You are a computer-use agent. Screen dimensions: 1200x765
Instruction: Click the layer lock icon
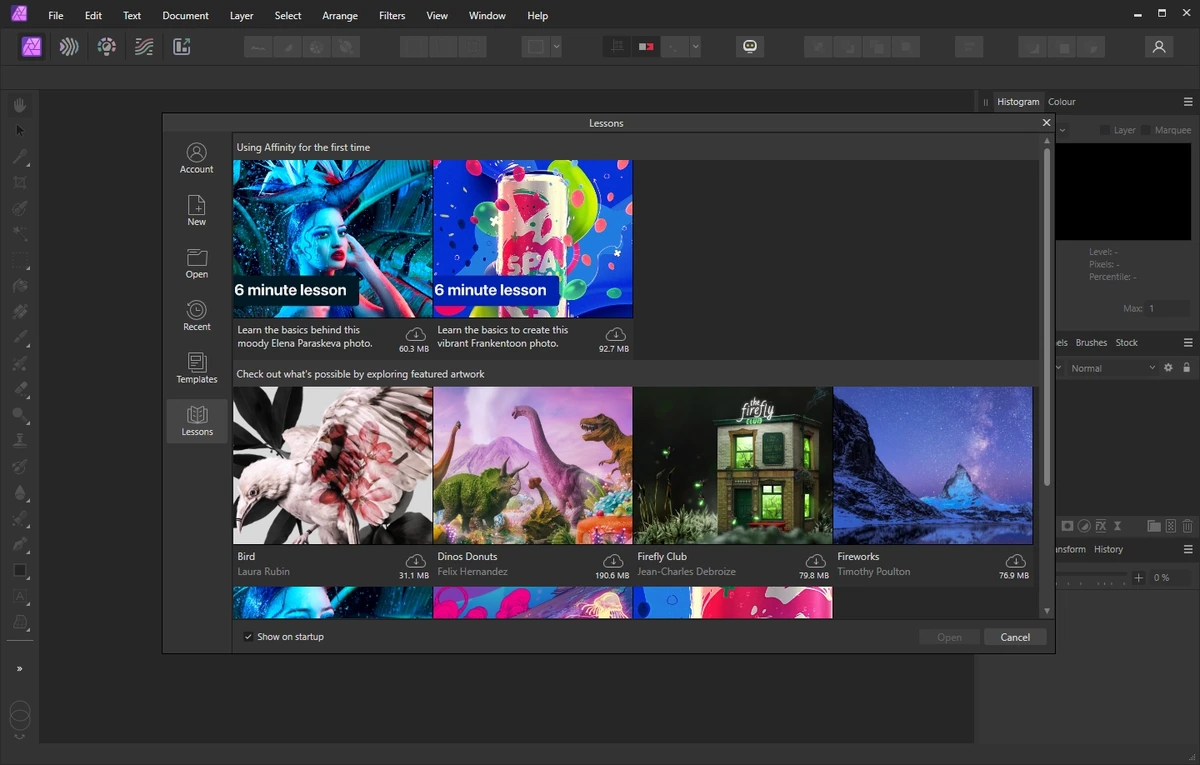[1186, 368]
